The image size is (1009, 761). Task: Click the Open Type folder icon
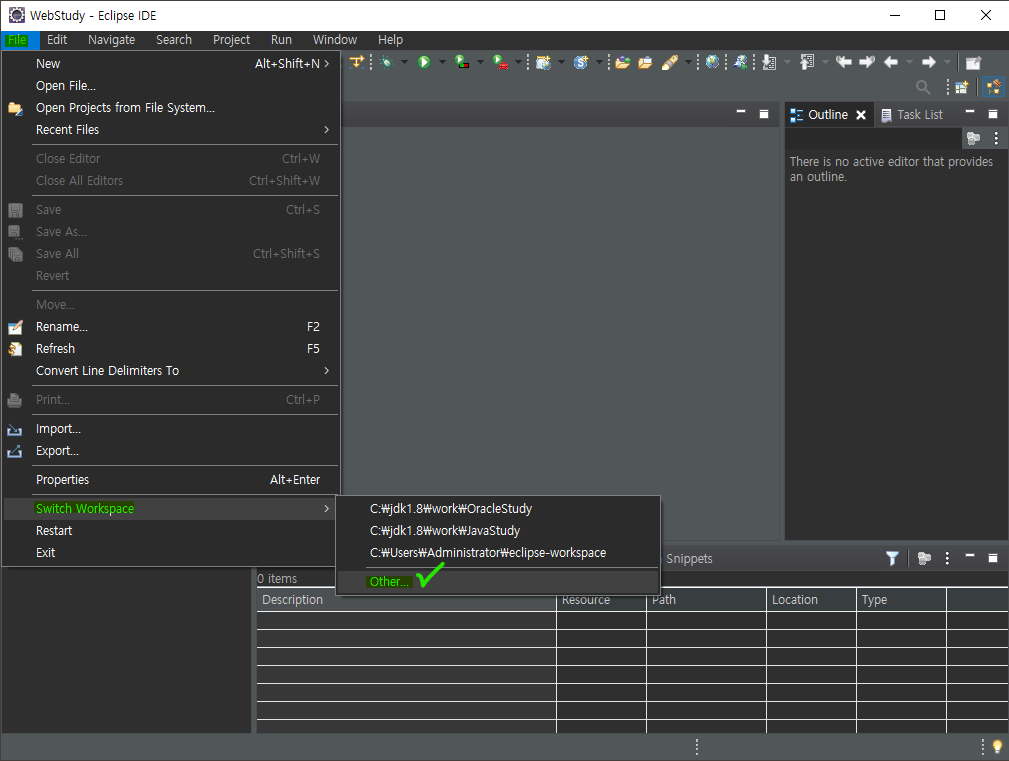click(x=622, y=62)
